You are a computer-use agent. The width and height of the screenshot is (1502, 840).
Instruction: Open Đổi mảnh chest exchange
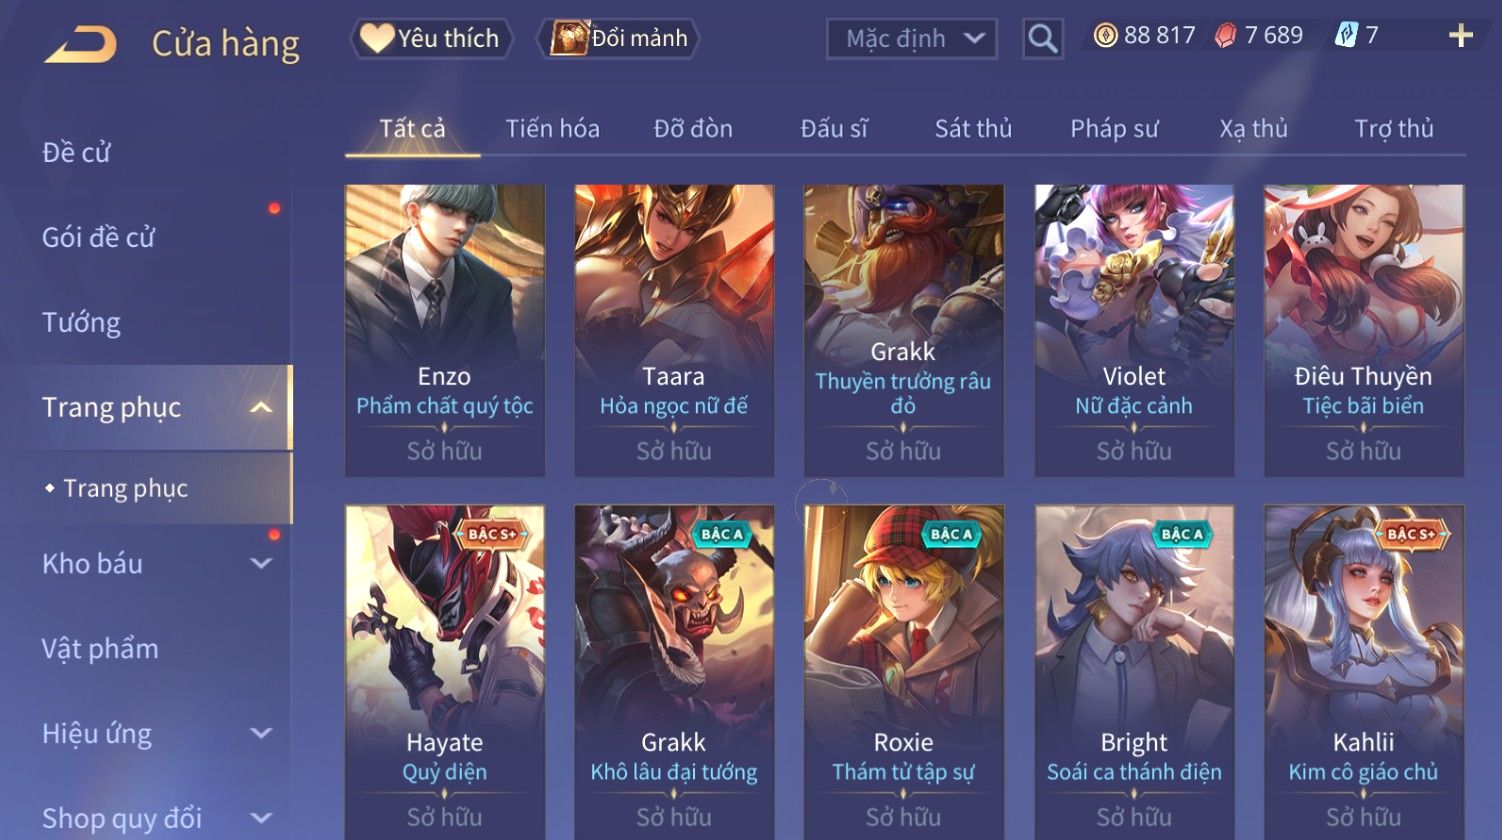pyautogui.click(x=618, y=39)
